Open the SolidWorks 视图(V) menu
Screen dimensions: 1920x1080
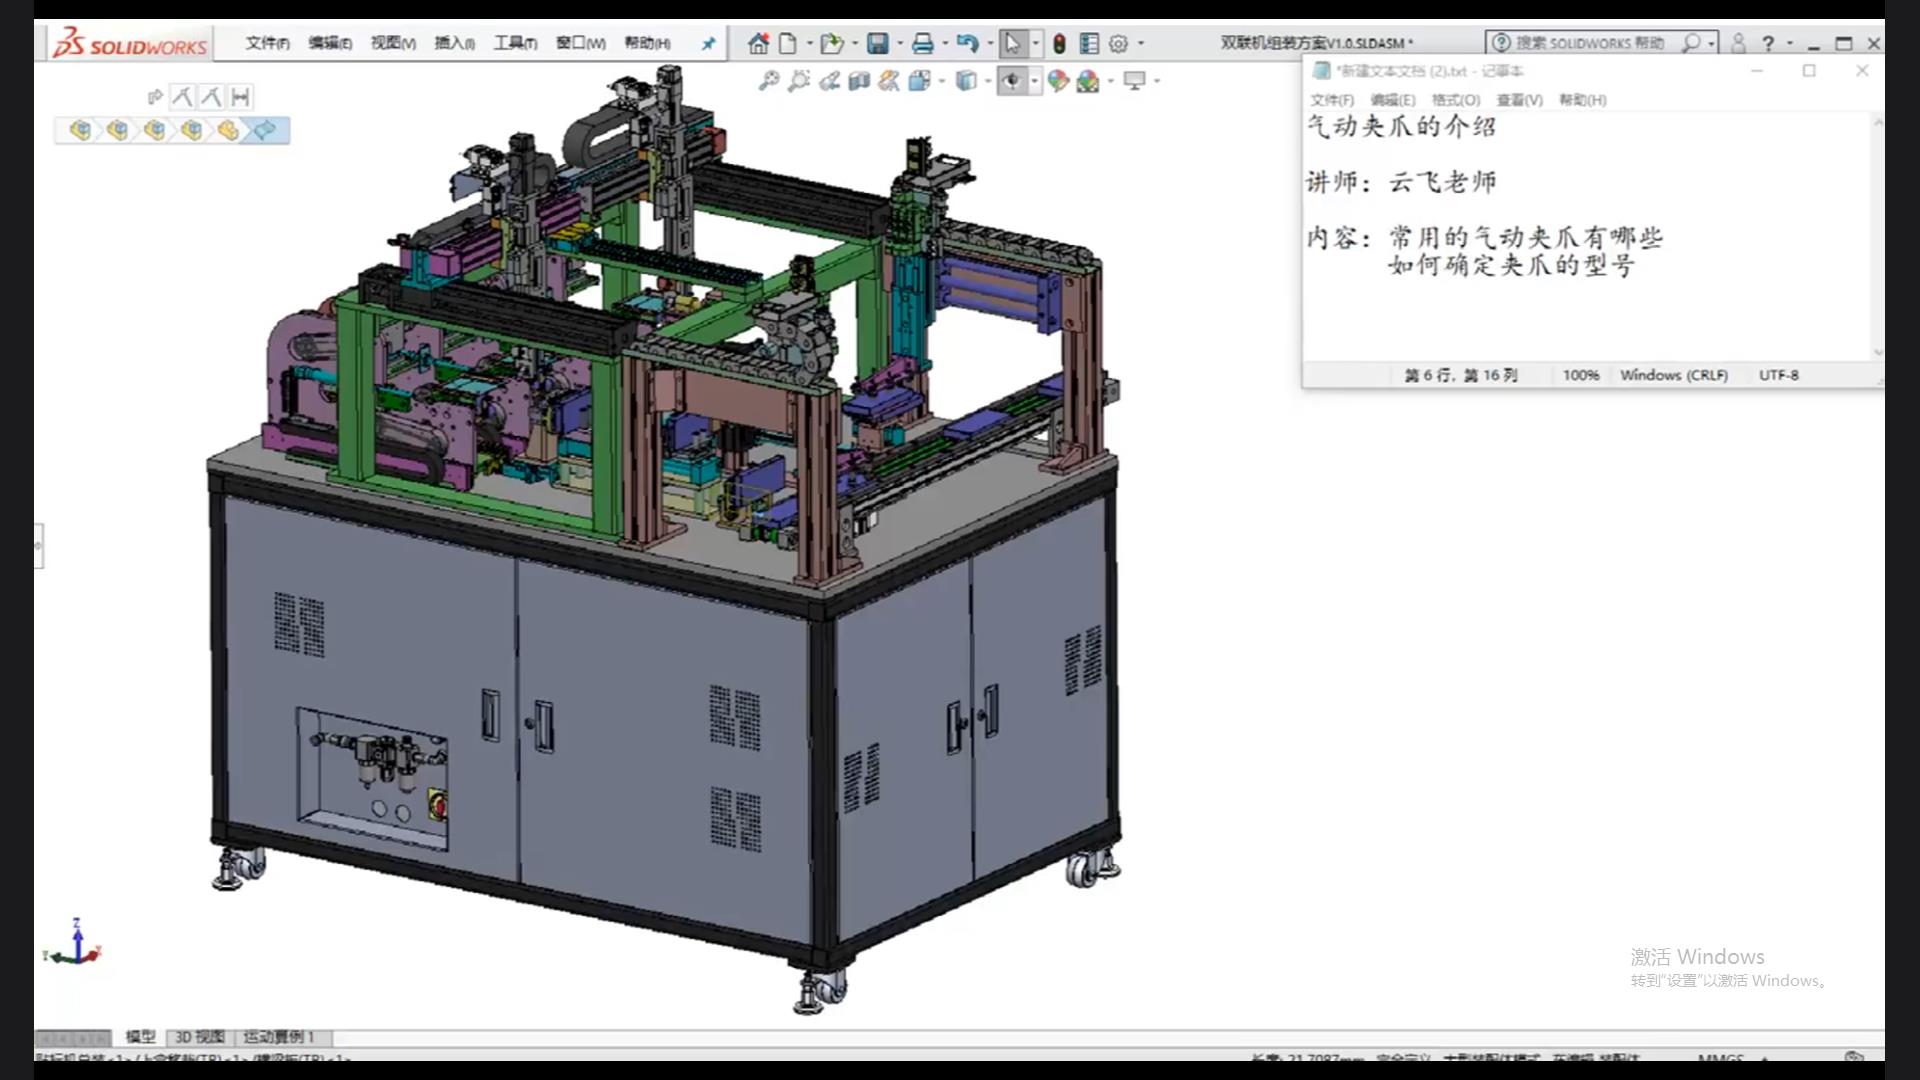click(393, 43)
